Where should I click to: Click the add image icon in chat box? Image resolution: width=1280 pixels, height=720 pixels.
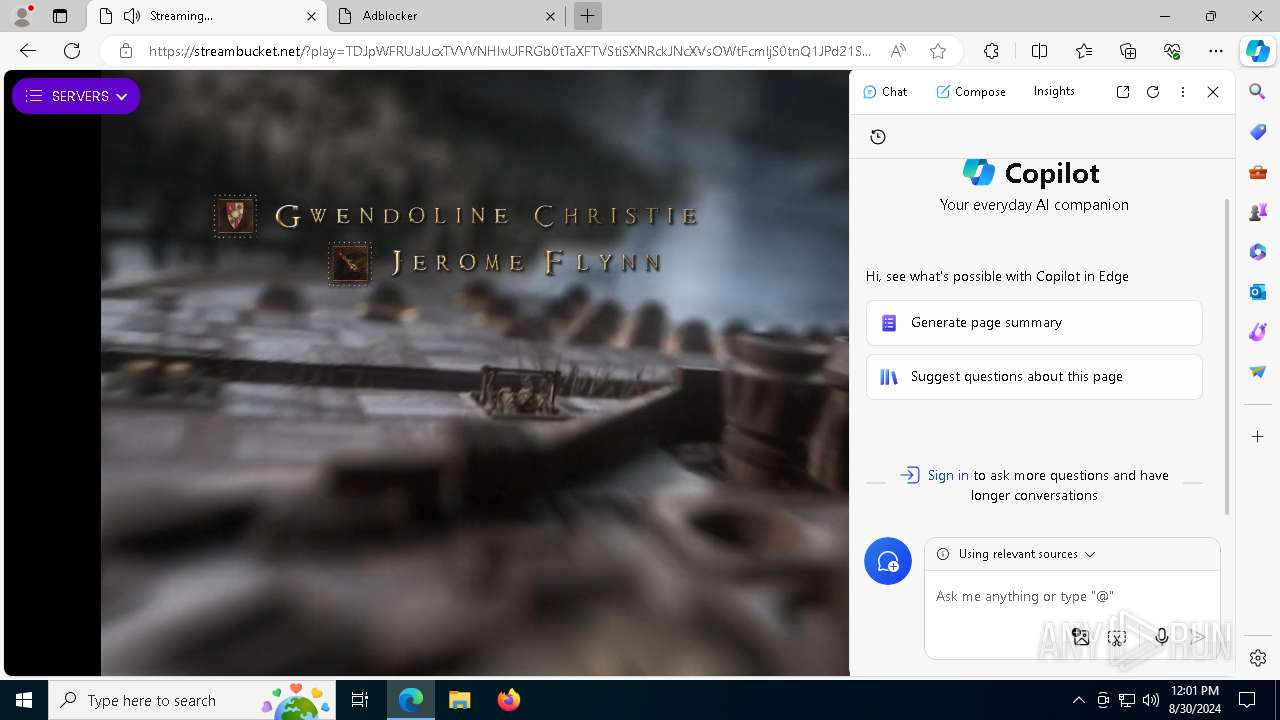[x=1081, y=637]
